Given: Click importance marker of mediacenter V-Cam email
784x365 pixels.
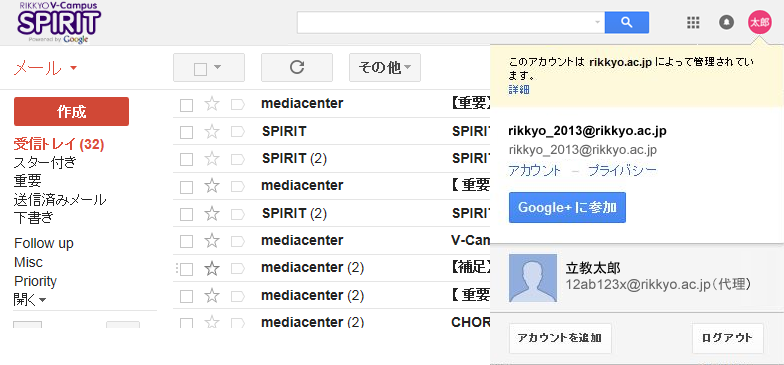Looking at the screenshot, I should [238, 242].
